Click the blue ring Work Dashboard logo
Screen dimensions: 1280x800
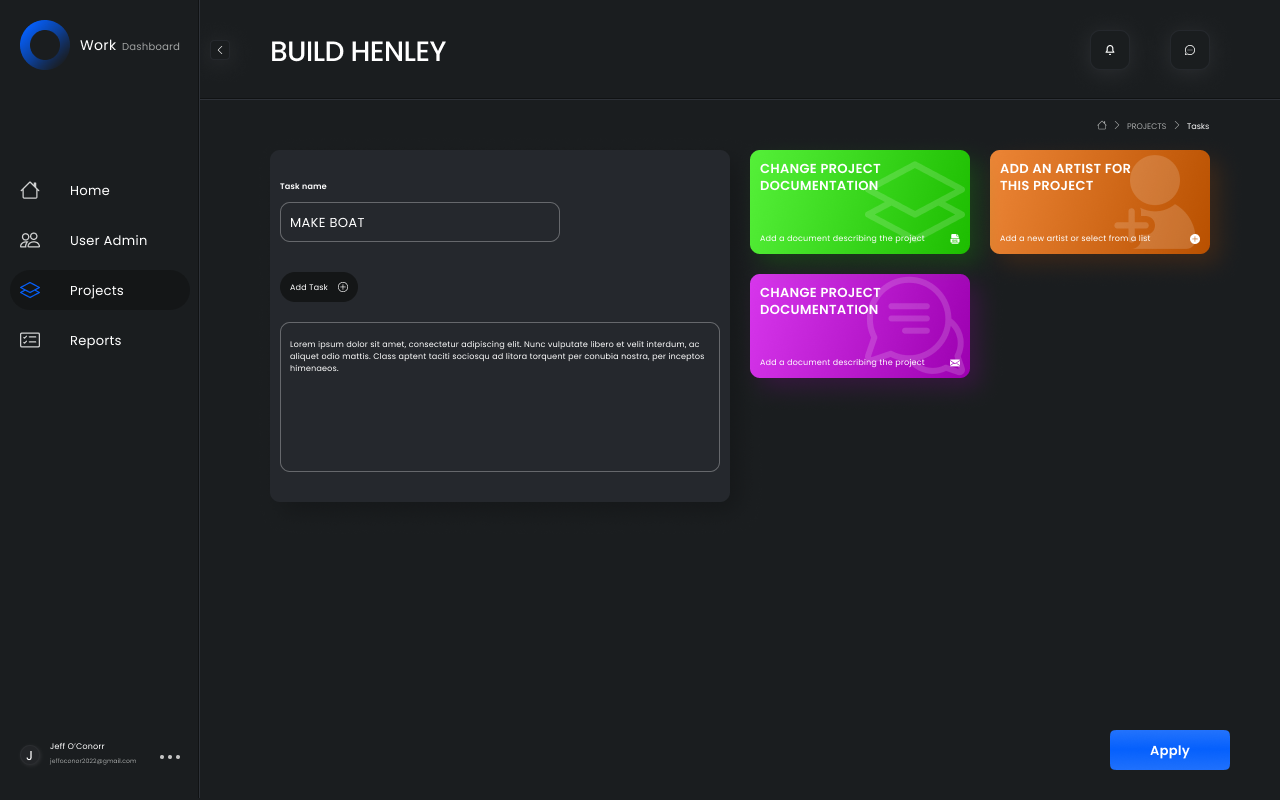click(x=45, y=45)
